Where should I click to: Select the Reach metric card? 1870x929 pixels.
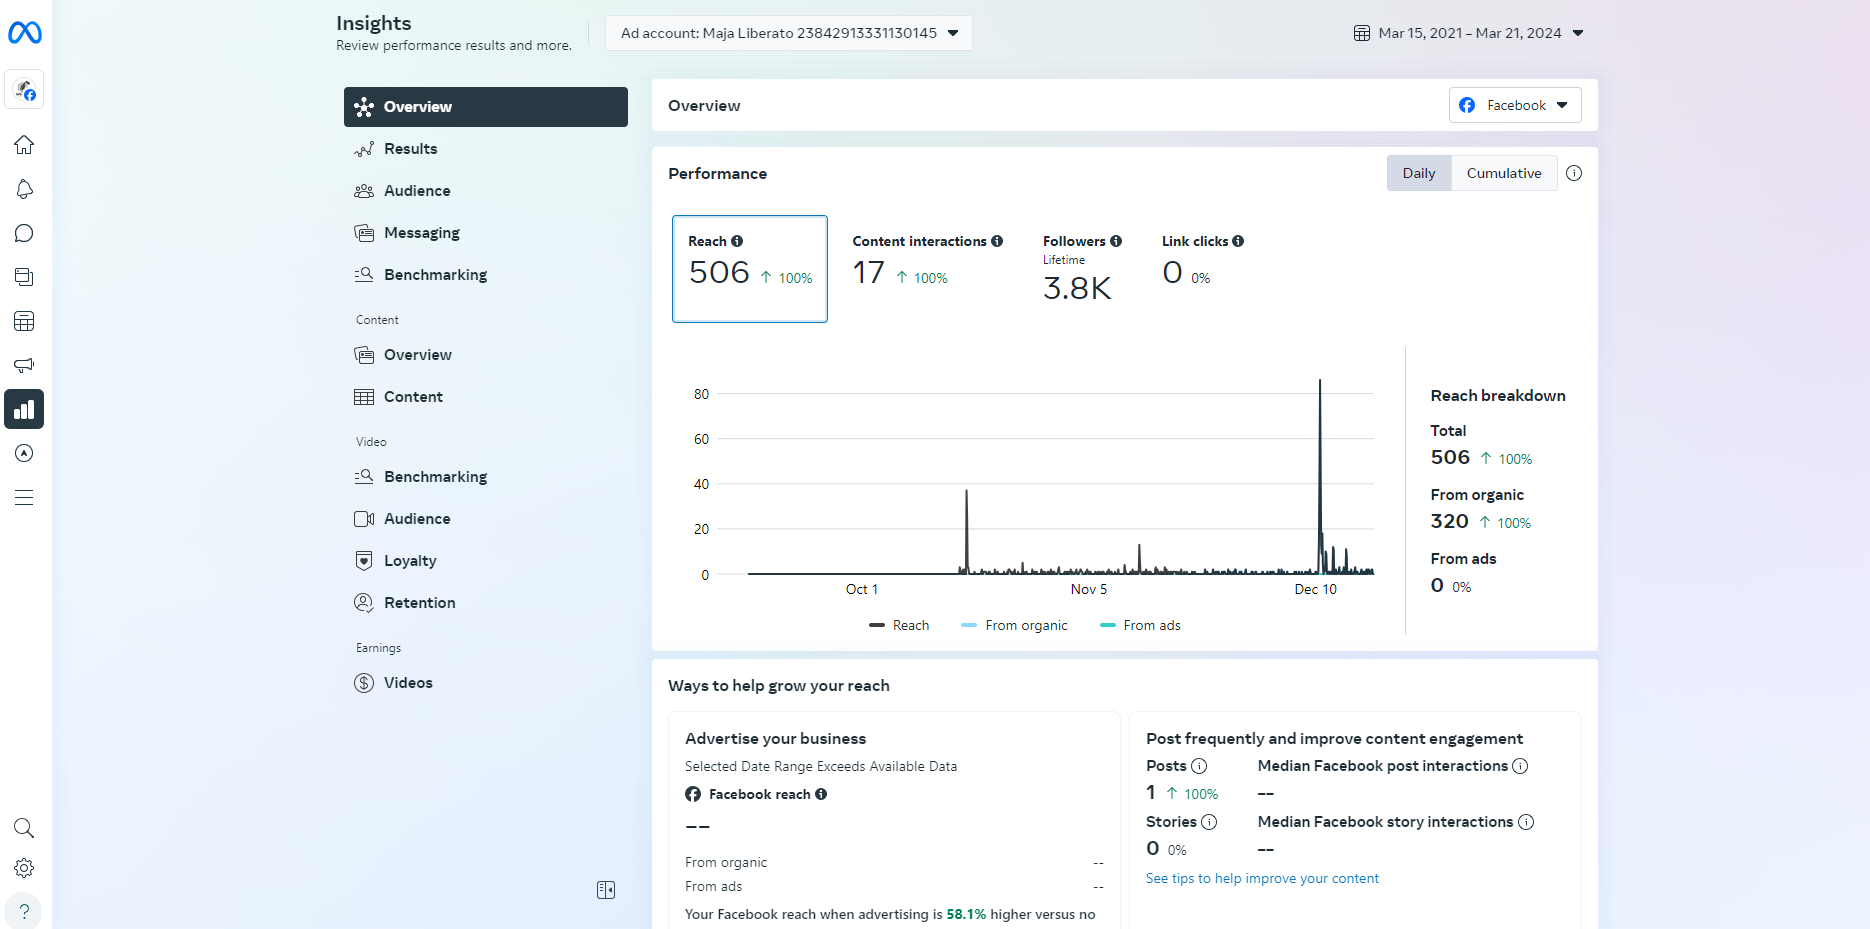[750, 269]
